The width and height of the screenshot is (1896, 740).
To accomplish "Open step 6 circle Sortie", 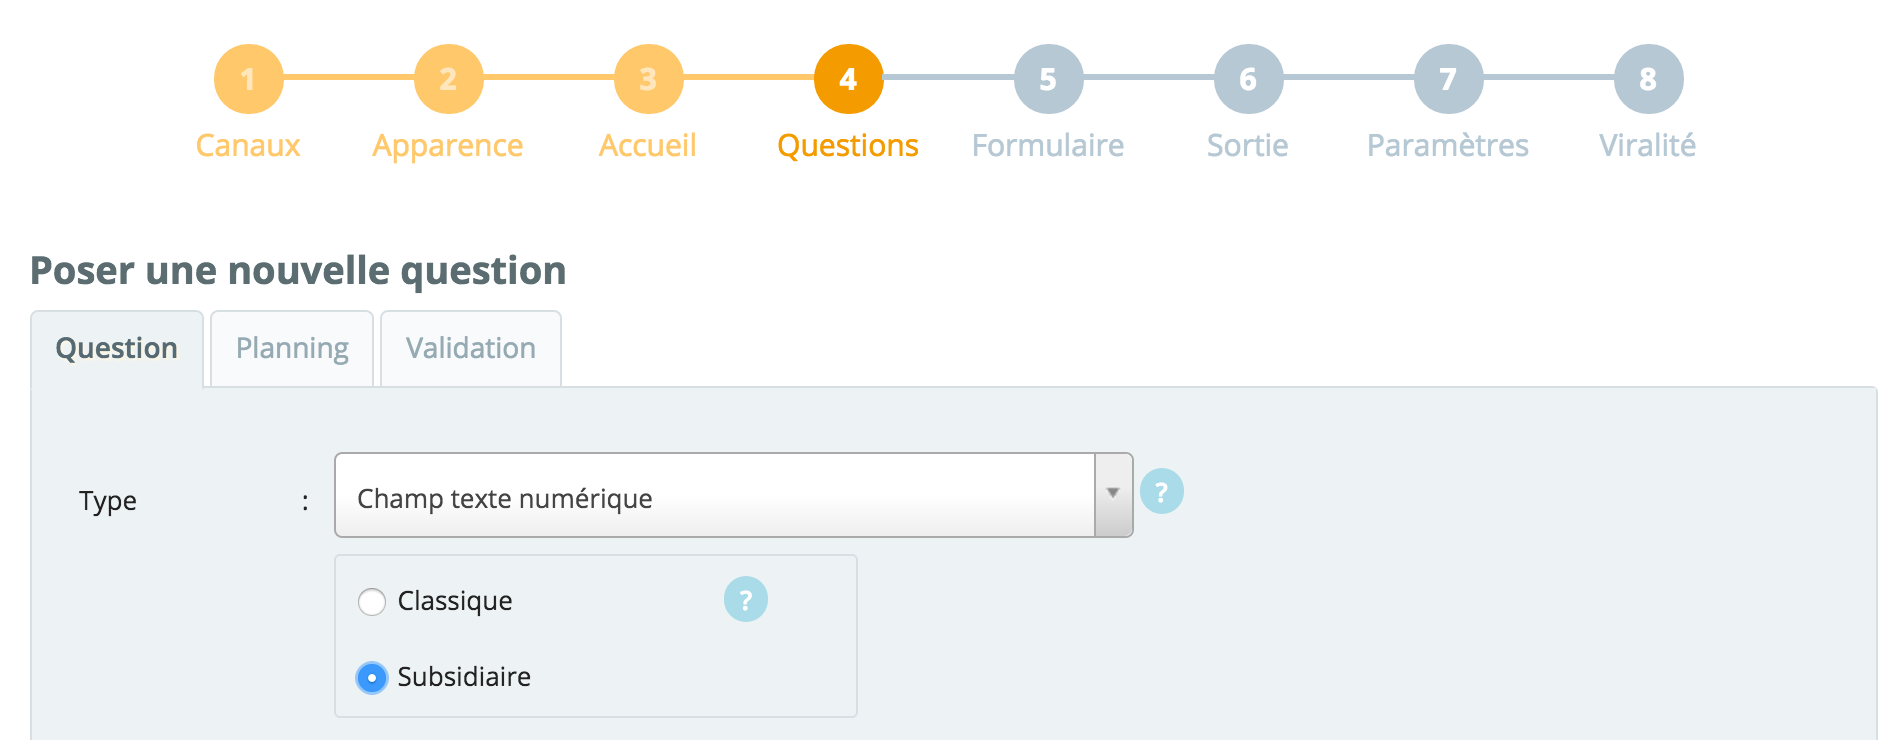I will (1248, 79).
